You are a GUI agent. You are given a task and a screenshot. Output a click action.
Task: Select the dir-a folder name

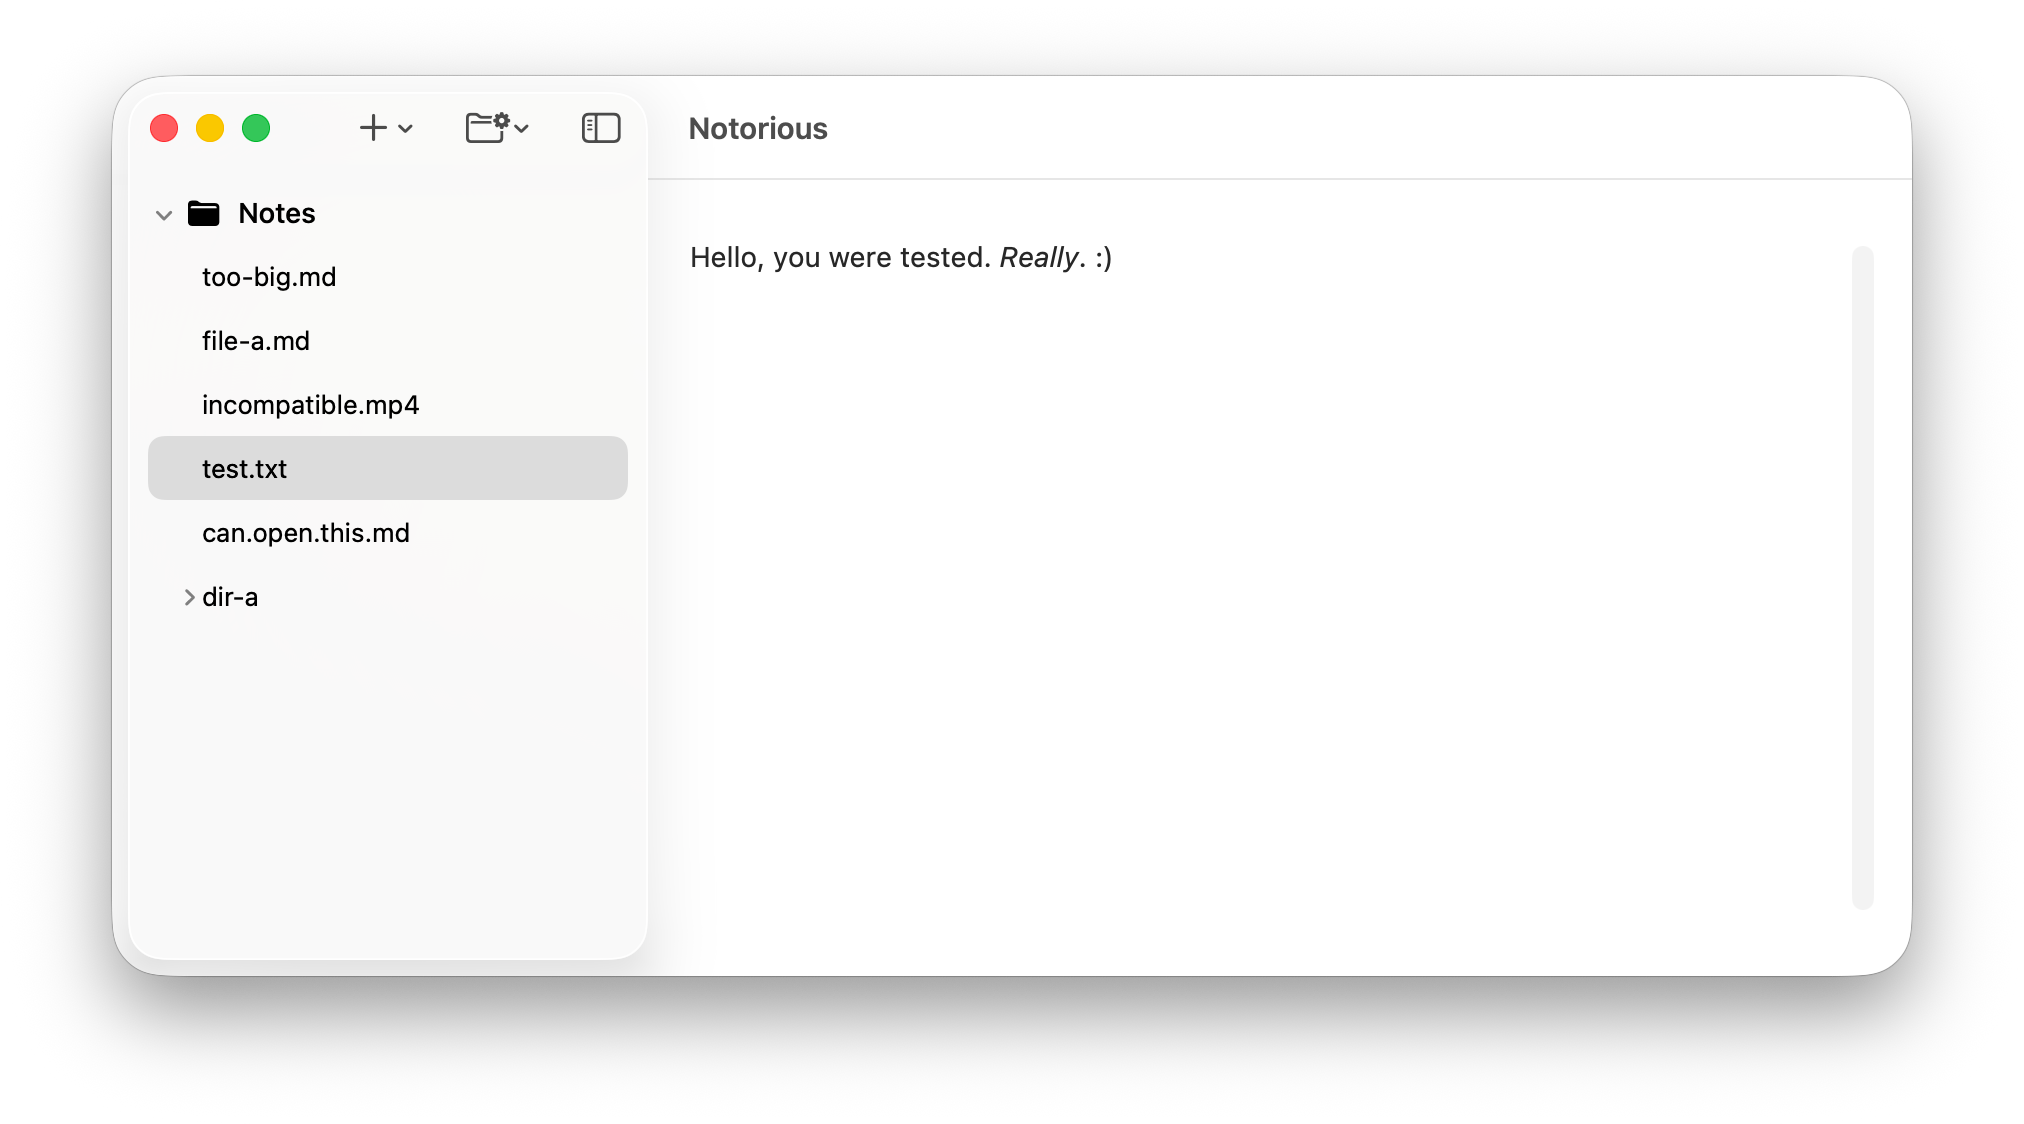tap(230, 597)
